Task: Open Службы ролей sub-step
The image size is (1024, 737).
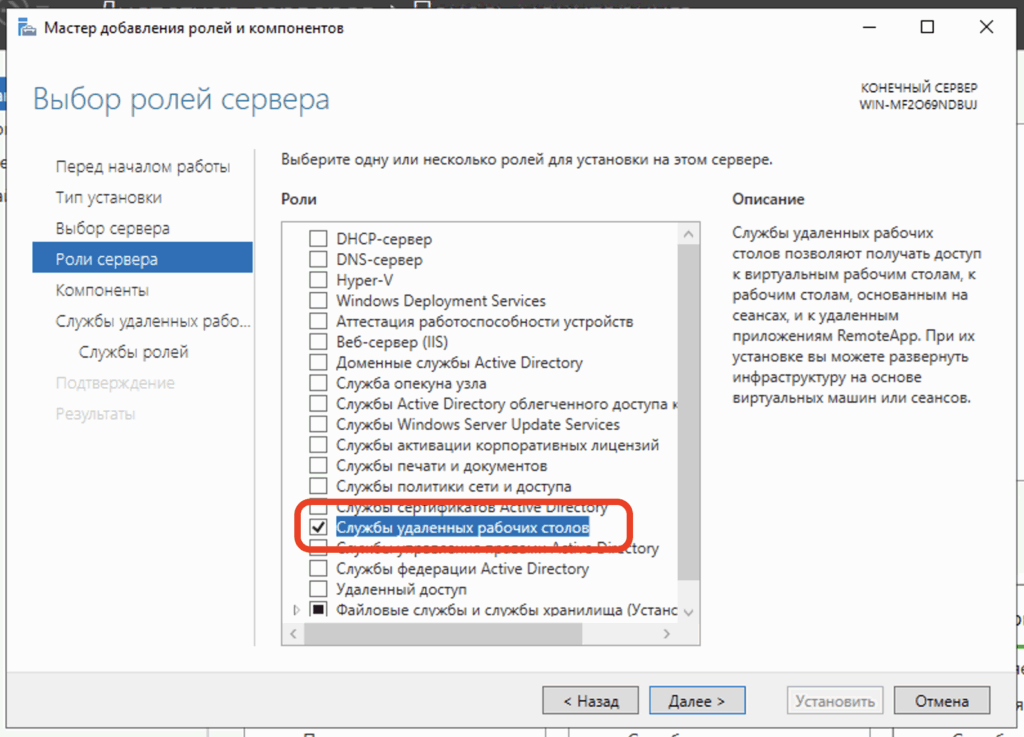Action: (133, 352)
